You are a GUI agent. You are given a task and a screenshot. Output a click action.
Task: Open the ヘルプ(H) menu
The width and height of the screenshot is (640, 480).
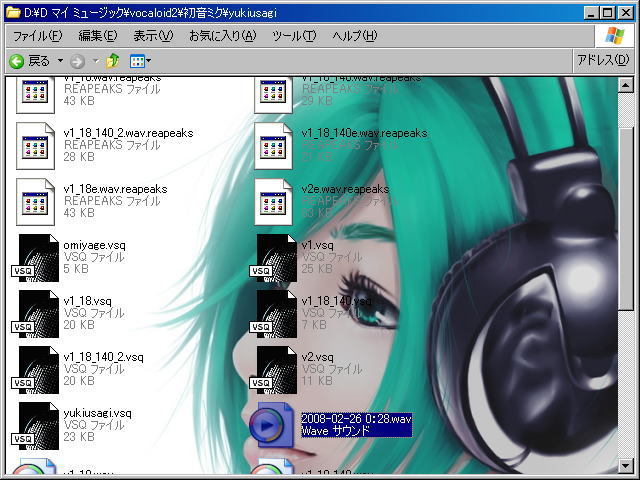pos(354,36)
